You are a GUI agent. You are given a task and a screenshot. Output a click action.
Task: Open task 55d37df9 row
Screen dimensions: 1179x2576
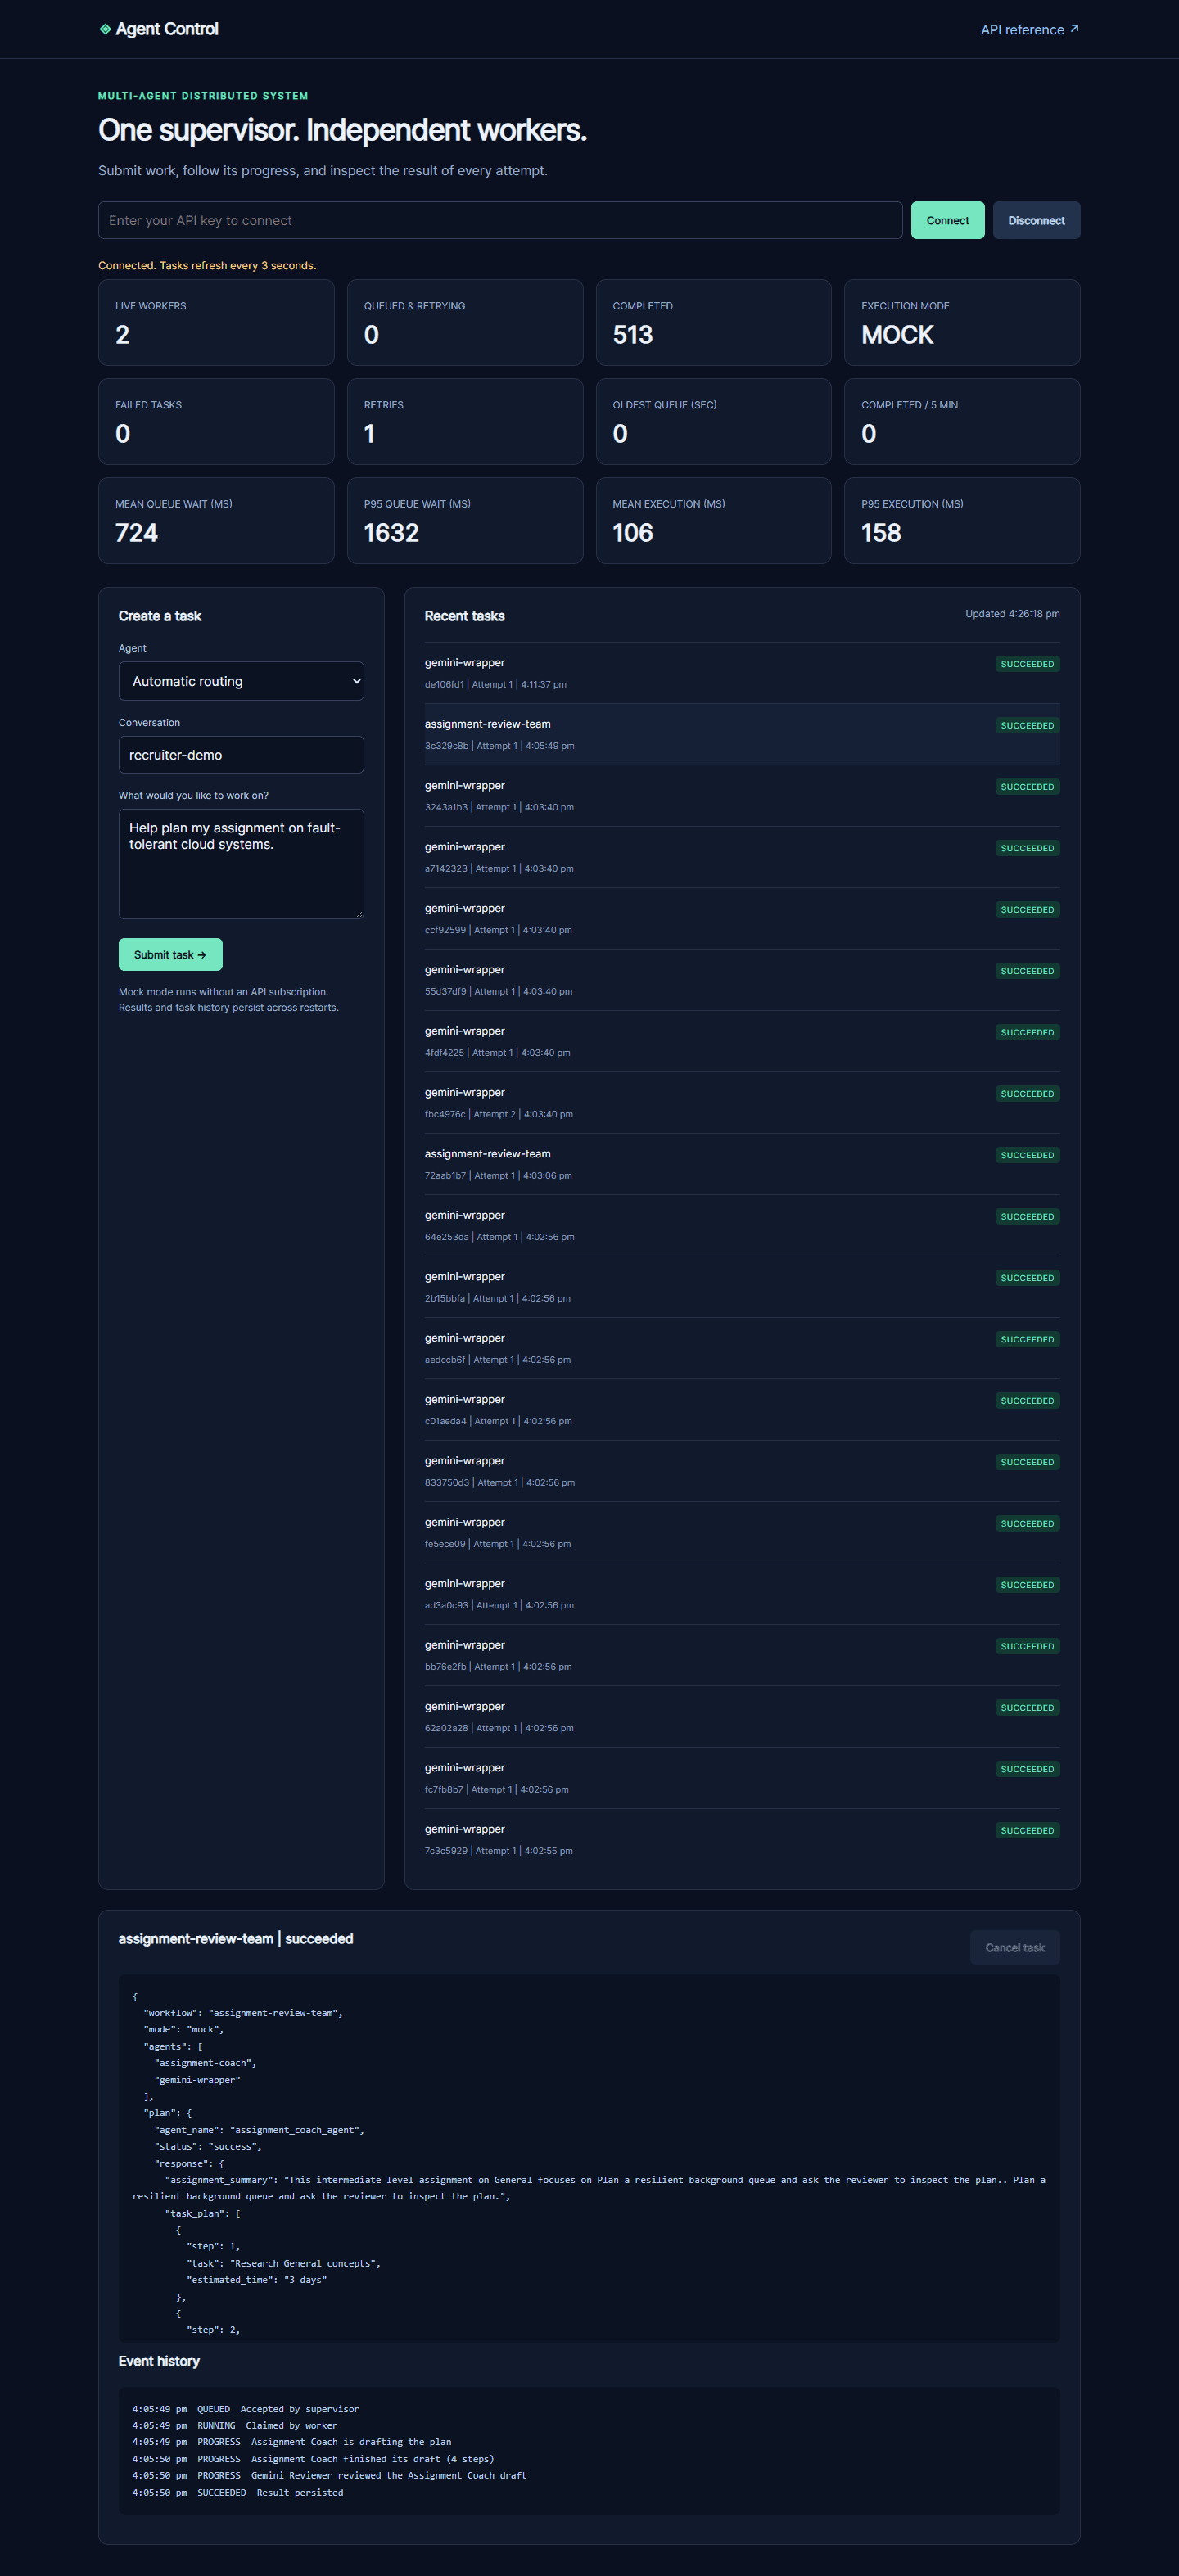742,980
